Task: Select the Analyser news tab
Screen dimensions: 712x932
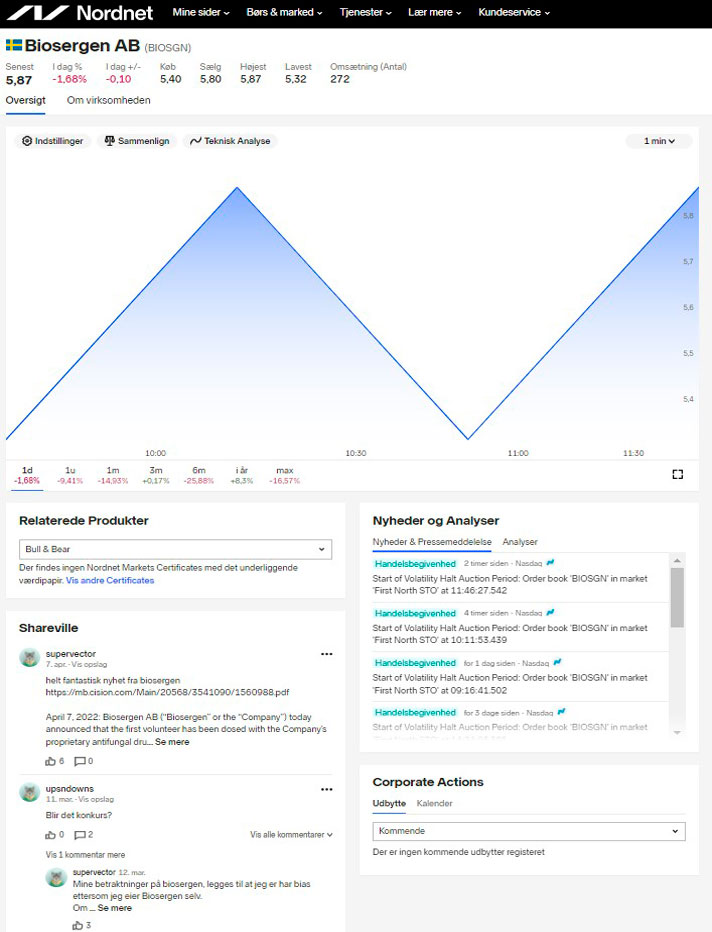Action: point(520,542)
